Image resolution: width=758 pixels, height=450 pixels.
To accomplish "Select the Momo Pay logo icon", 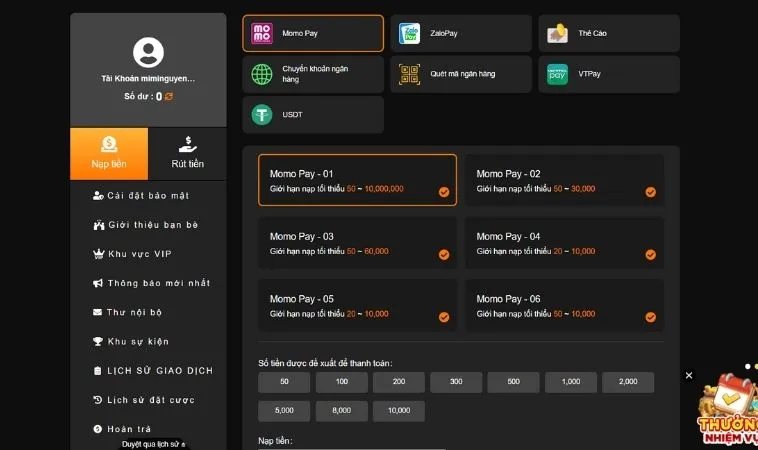I will [x=262, y=33].
